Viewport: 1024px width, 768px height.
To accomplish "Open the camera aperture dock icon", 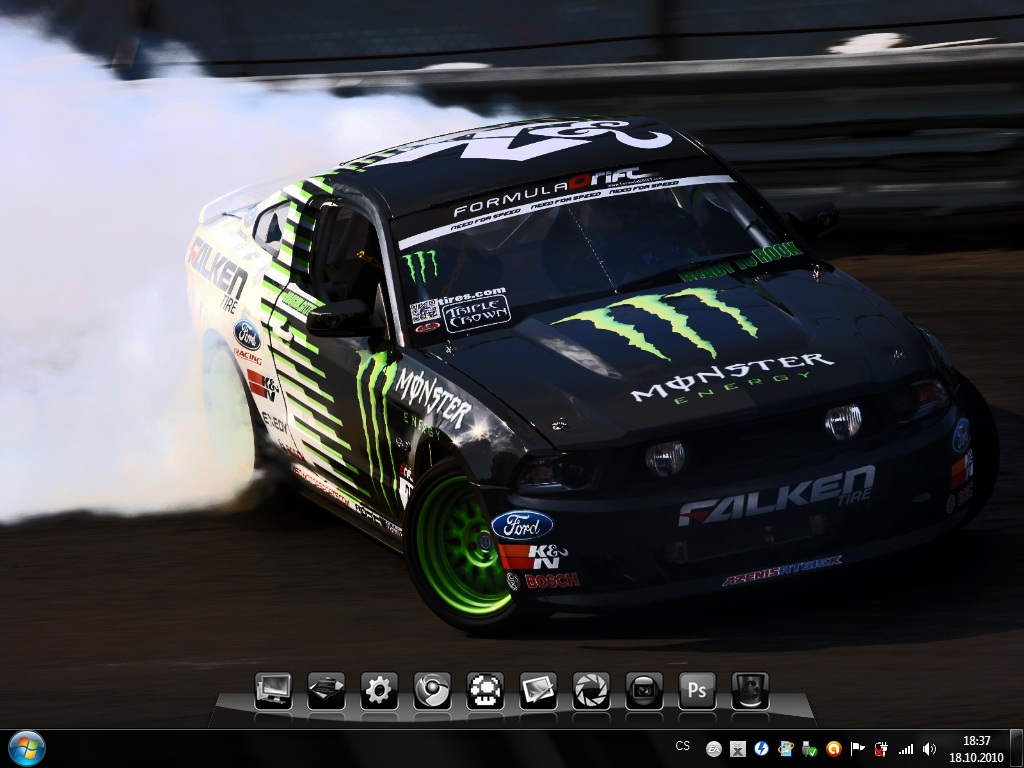I will [591, 691].
